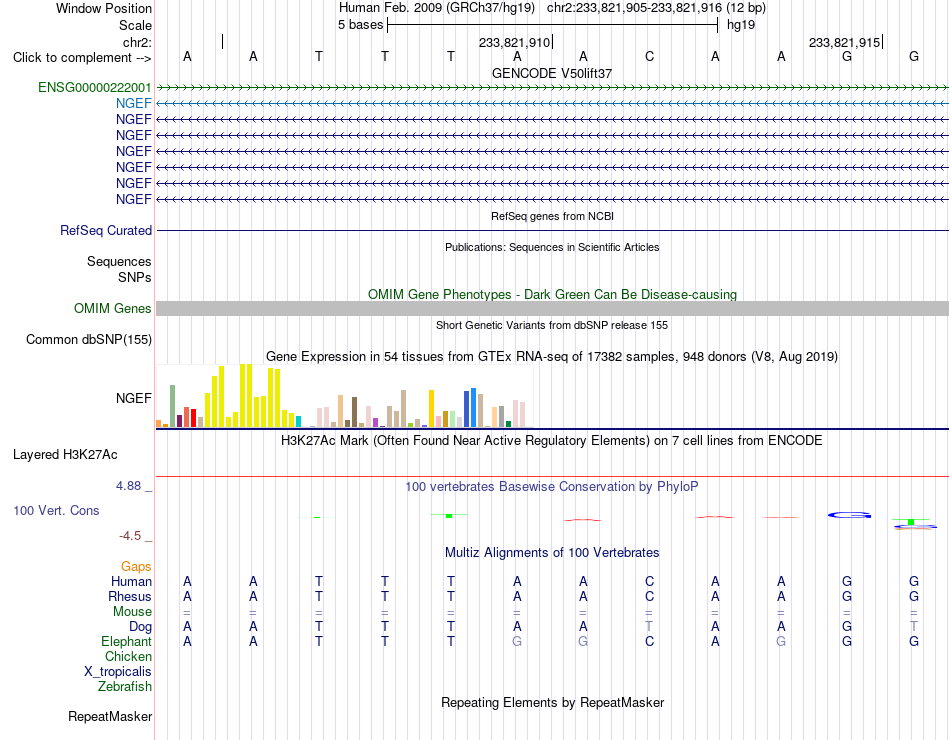Click the C base in the complement row
The height and width of the screenshot is (740, 950).
pos(649,57)
